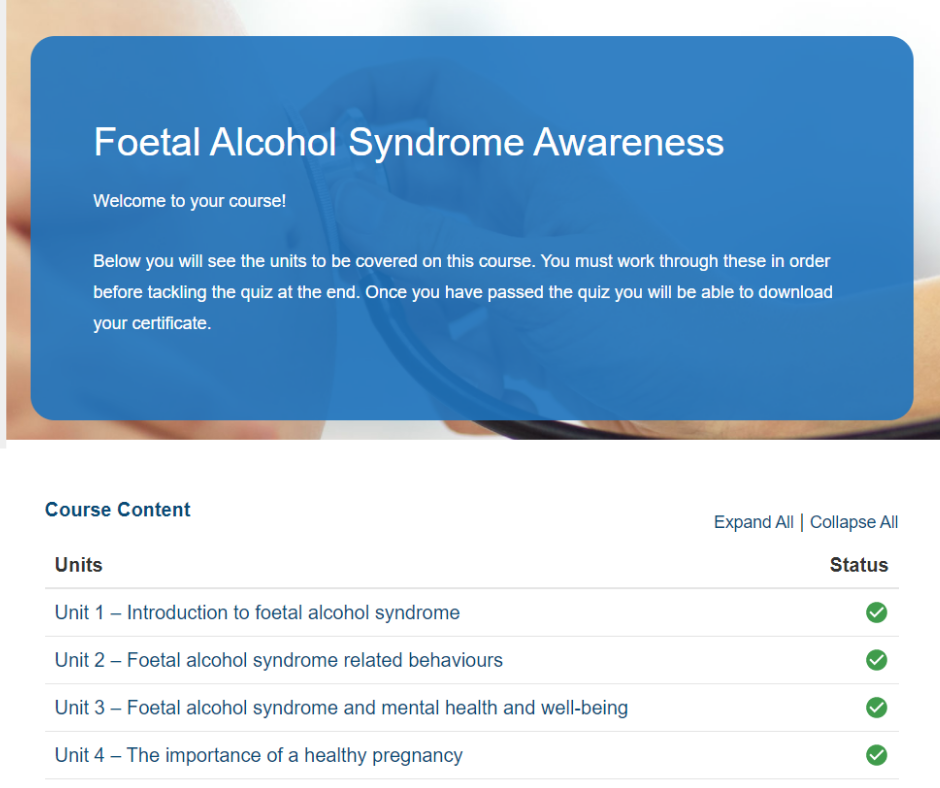Click the Unit 1 table row
940x788 pixels.
click(472, 612)
